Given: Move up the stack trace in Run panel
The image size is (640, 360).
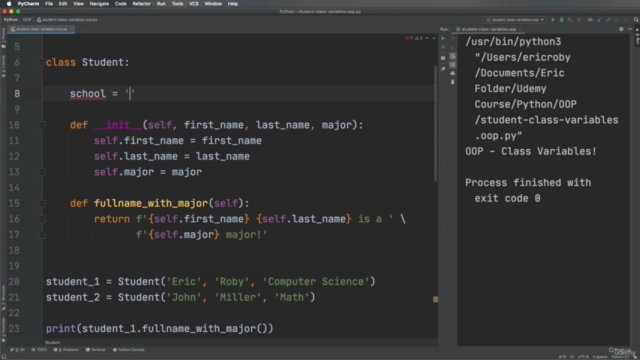Looking at the screenshot, I should [x=453, y=38].
